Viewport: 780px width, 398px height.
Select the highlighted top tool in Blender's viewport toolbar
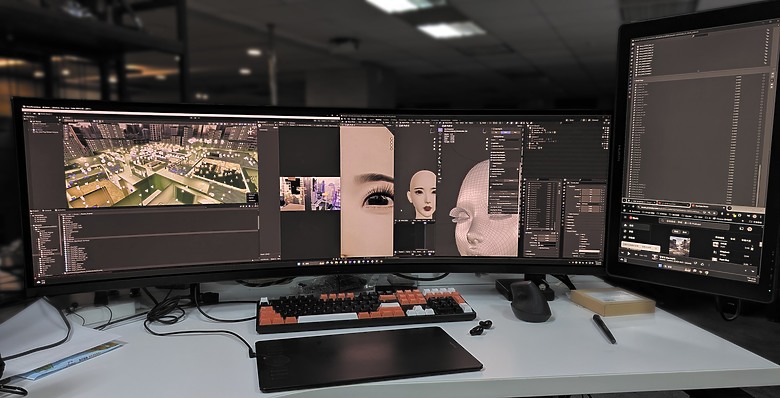[440, 130]
